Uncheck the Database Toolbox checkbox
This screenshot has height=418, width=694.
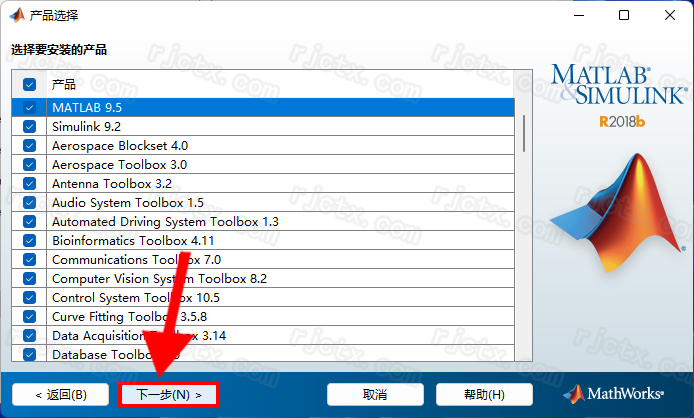click(x=30, y=355)
